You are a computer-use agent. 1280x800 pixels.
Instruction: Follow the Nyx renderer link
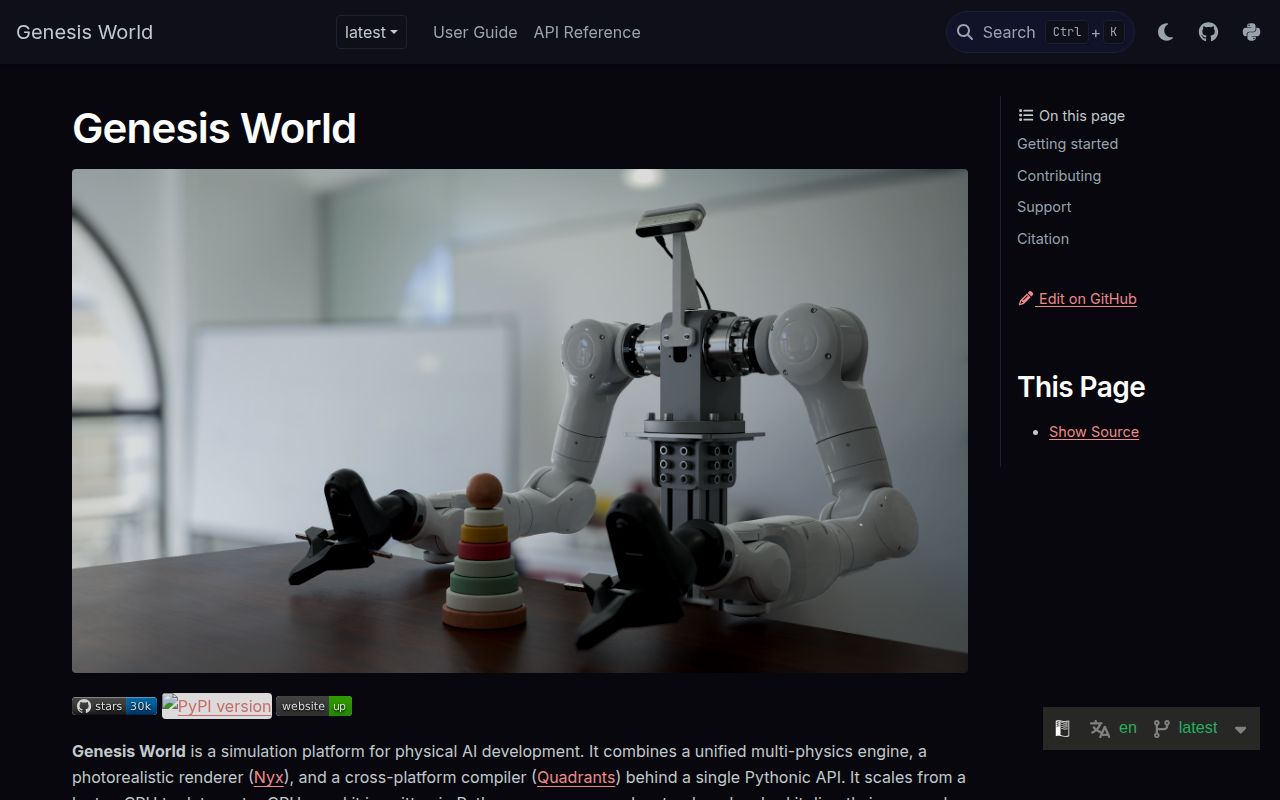[269, 777]
